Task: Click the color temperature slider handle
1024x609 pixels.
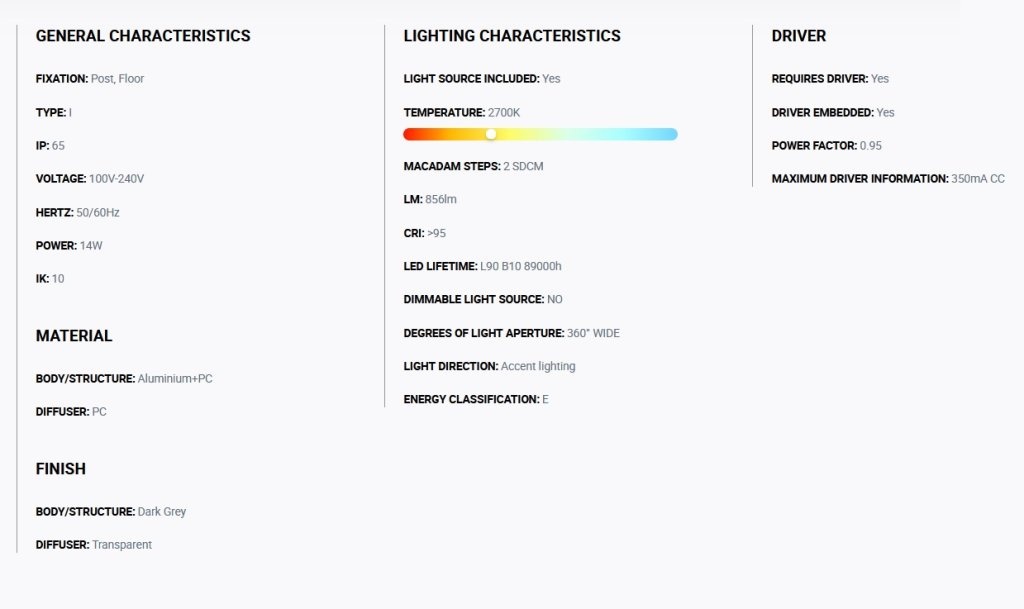Action: [491, 134]
